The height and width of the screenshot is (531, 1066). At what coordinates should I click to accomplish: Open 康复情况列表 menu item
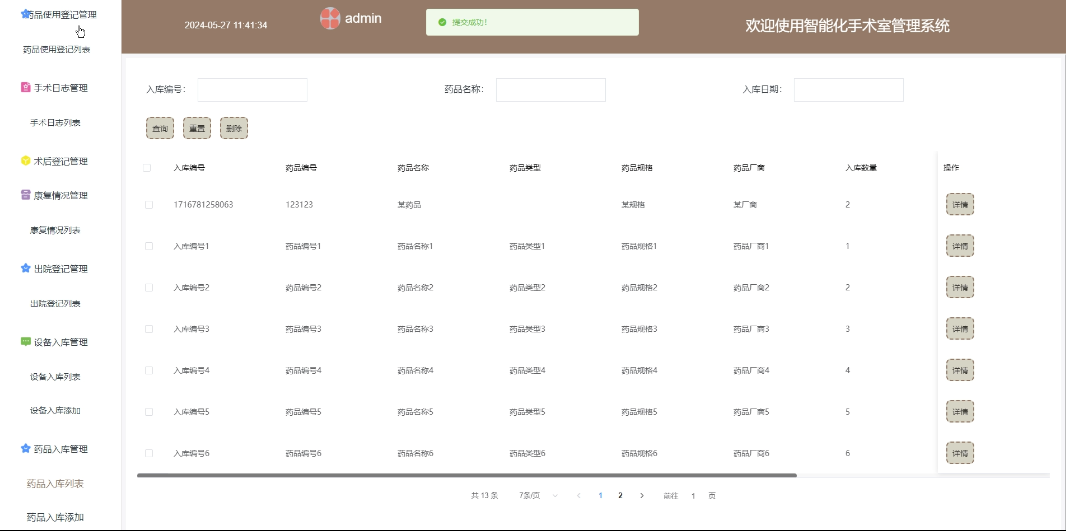click(x=55, y=230)
